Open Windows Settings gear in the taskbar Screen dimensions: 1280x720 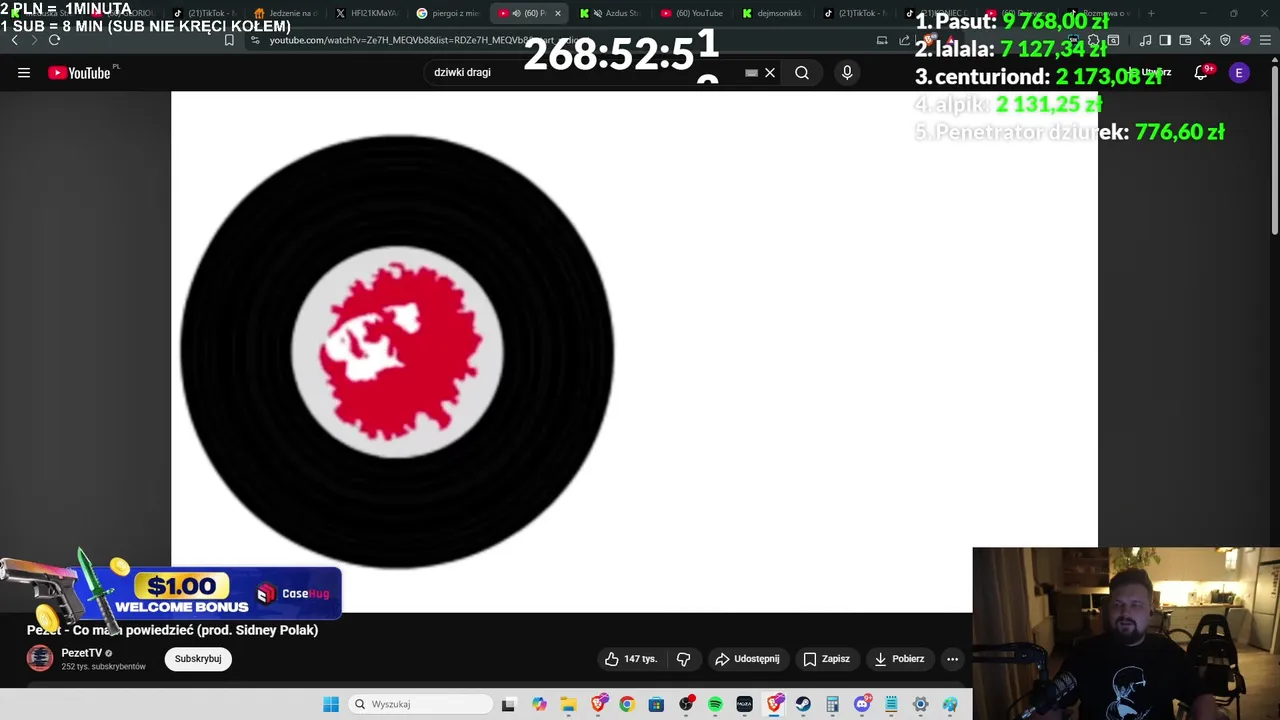pos(920,704)
